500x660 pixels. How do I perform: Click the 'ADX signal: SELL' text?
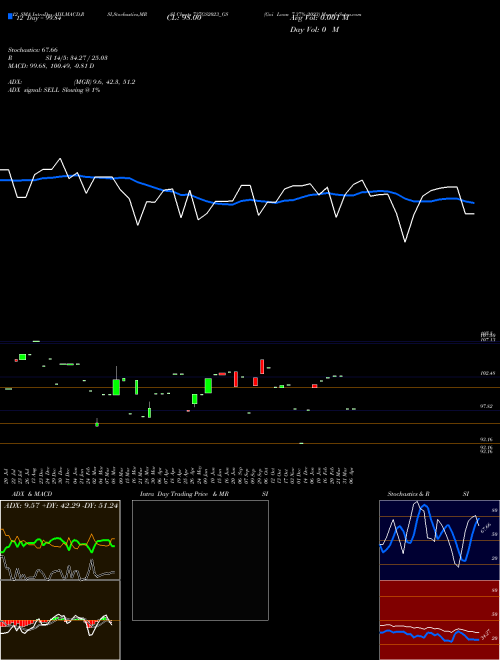pos(34,90)
